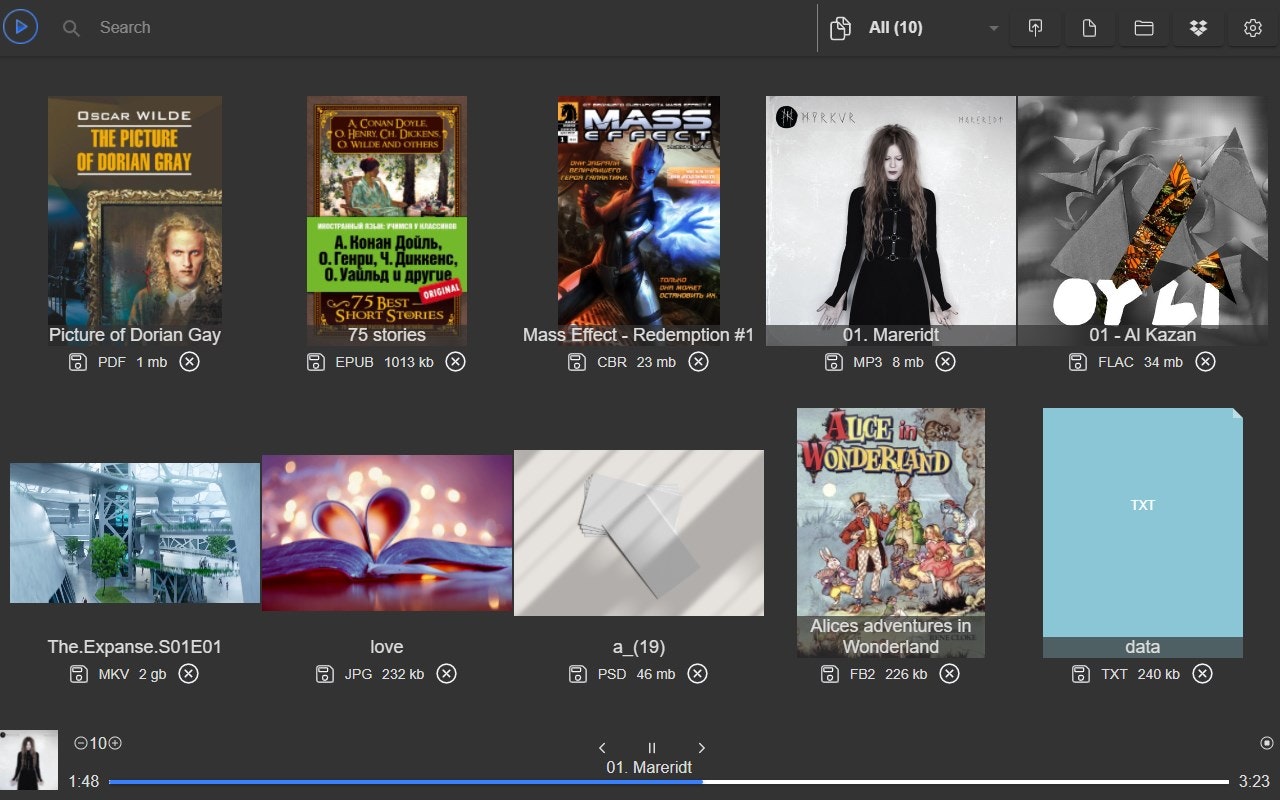This screenshot has height=800, width=1280.
Task: Click the save icon under Mass Effect comic
Action: (578, 362)
